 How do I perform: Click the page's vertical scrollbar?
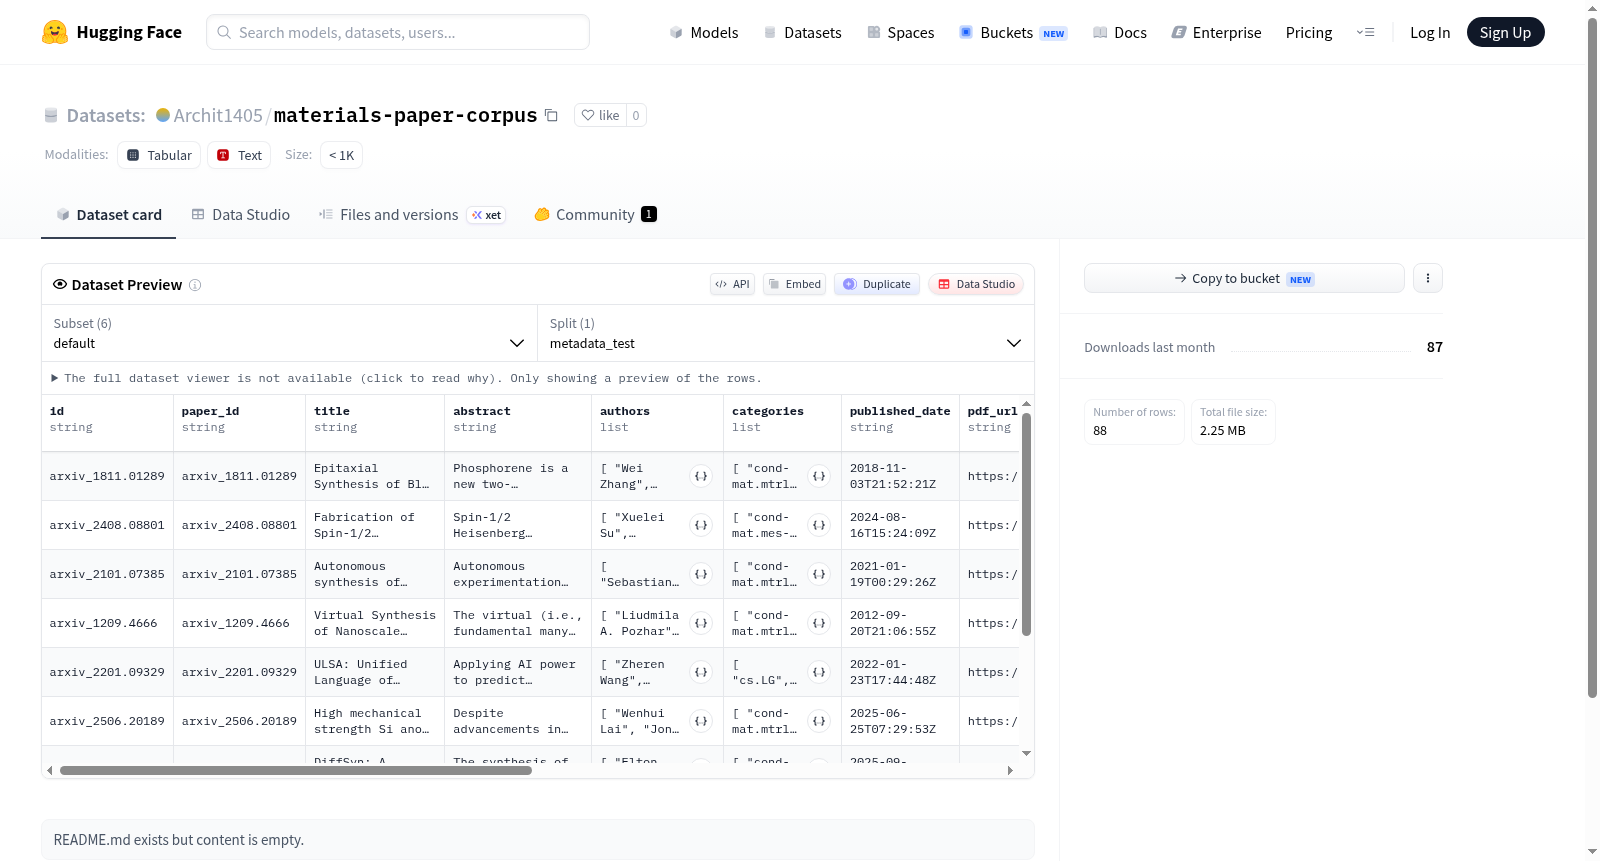pyautogui.click(x=1592, y=357)
